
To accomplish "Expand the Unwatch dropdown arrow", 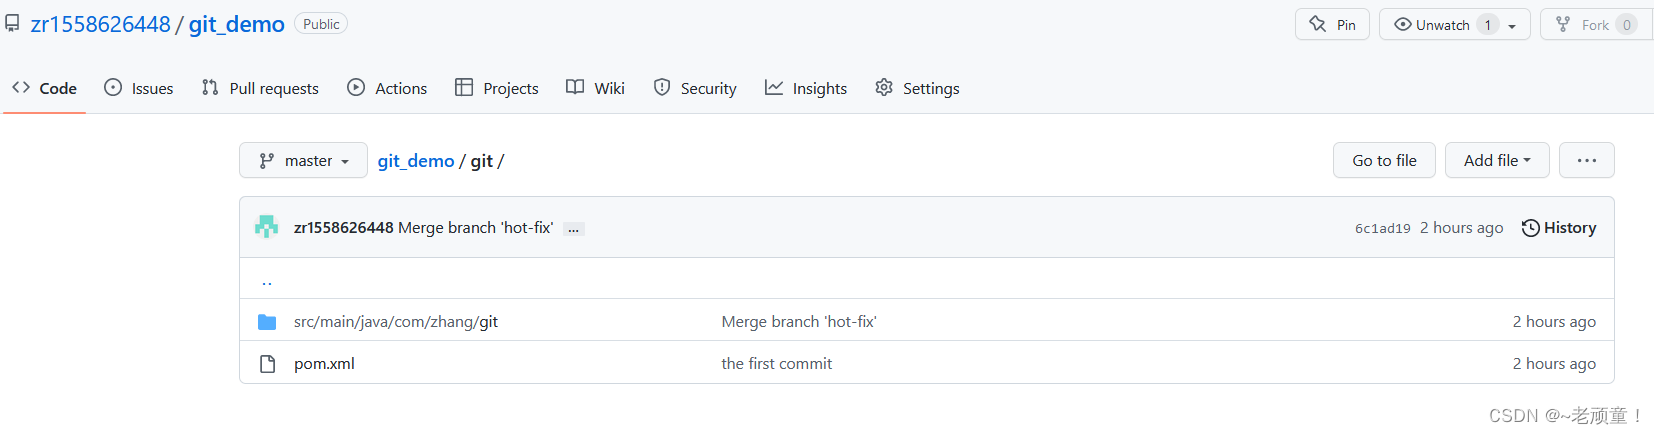I will pyautogui.click(x=1513, y=26).
